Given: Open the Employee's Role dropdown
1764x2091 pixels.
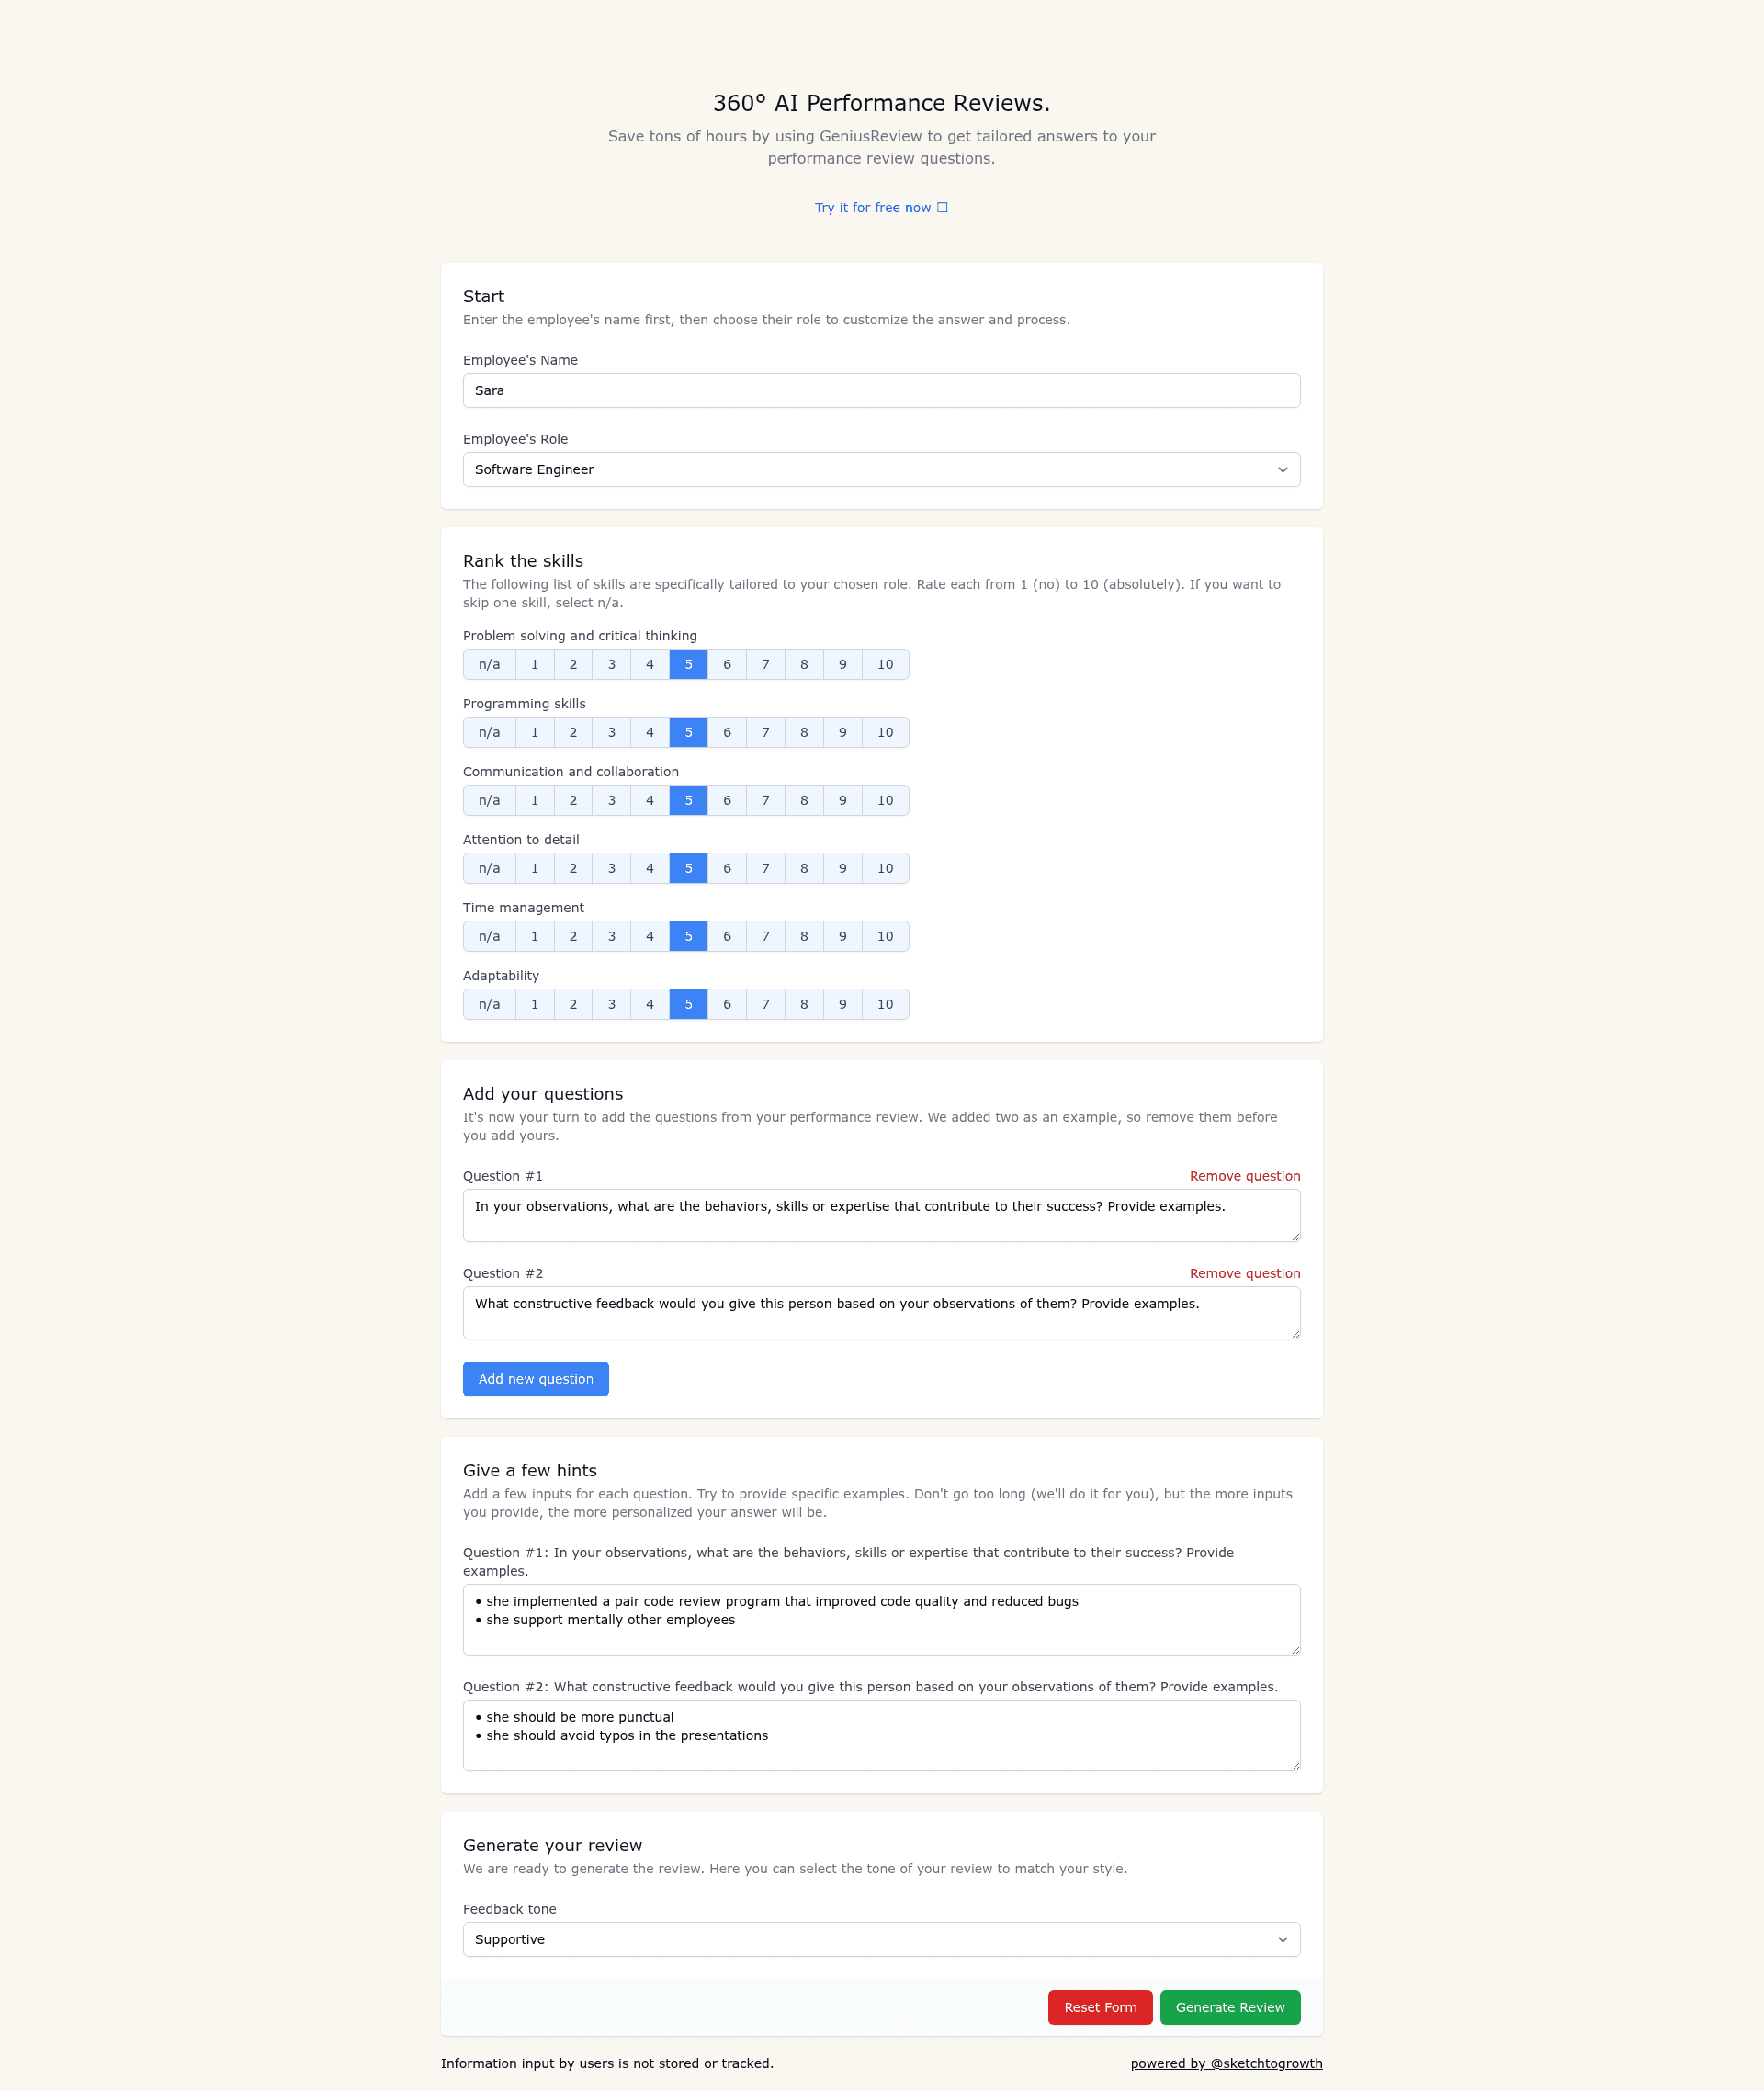Looking at the screenshot, I should click(881, 470).
